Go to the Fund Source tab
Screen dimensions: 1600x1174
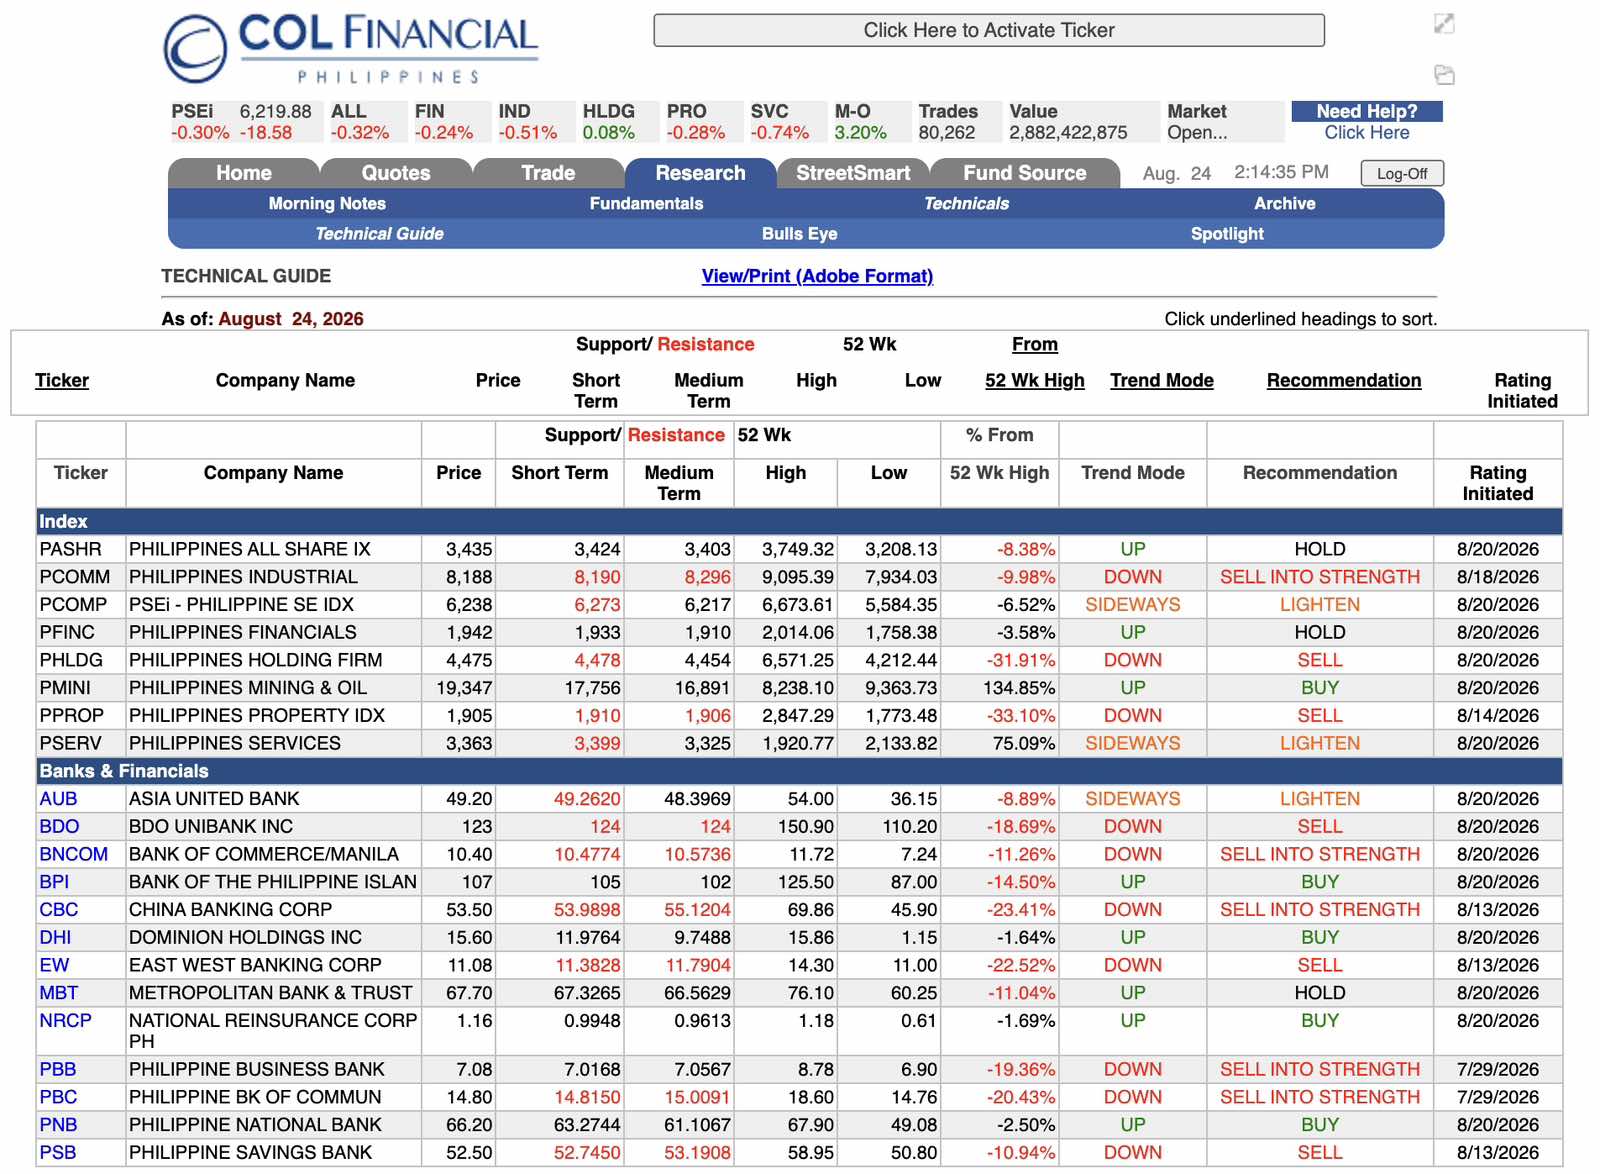click(x=1025, y=173)
